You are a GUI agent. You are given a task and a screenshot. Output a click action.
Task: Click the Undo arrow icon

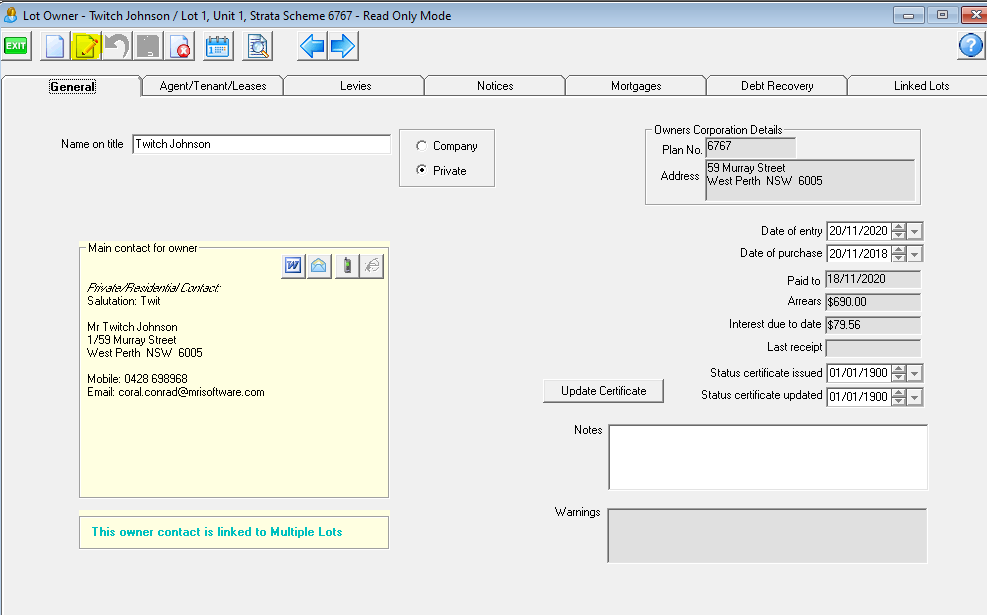pos(117,47)
